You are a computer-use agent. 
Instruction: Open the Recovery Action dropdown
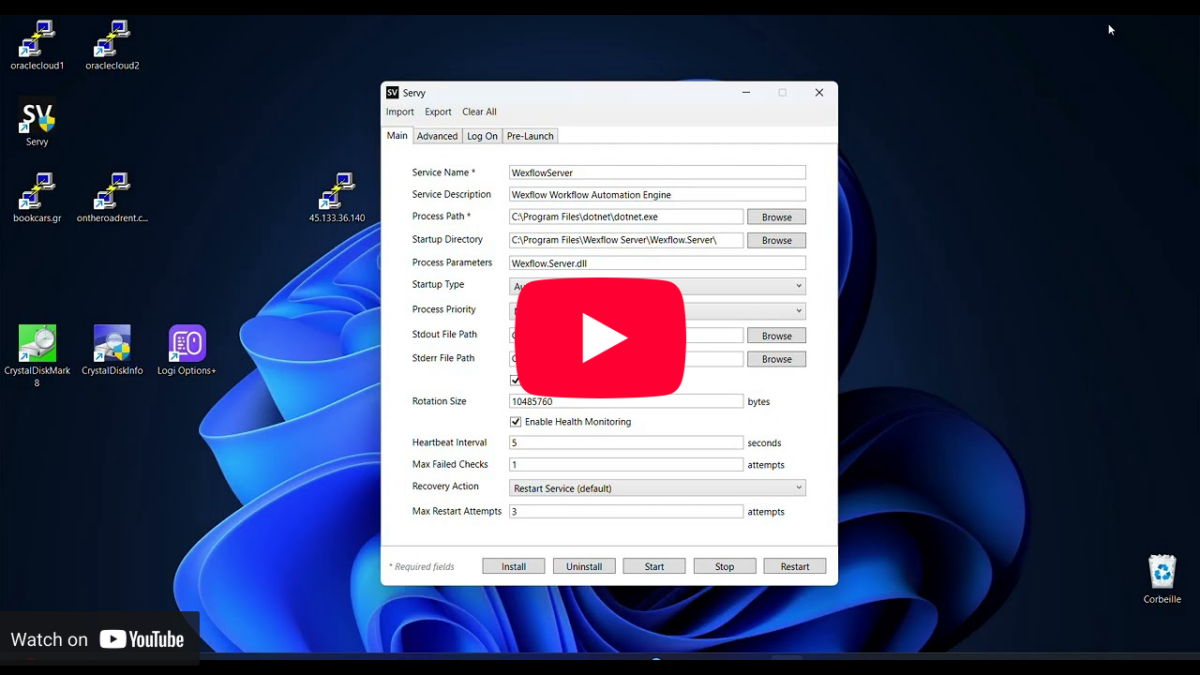click(657, 488)
